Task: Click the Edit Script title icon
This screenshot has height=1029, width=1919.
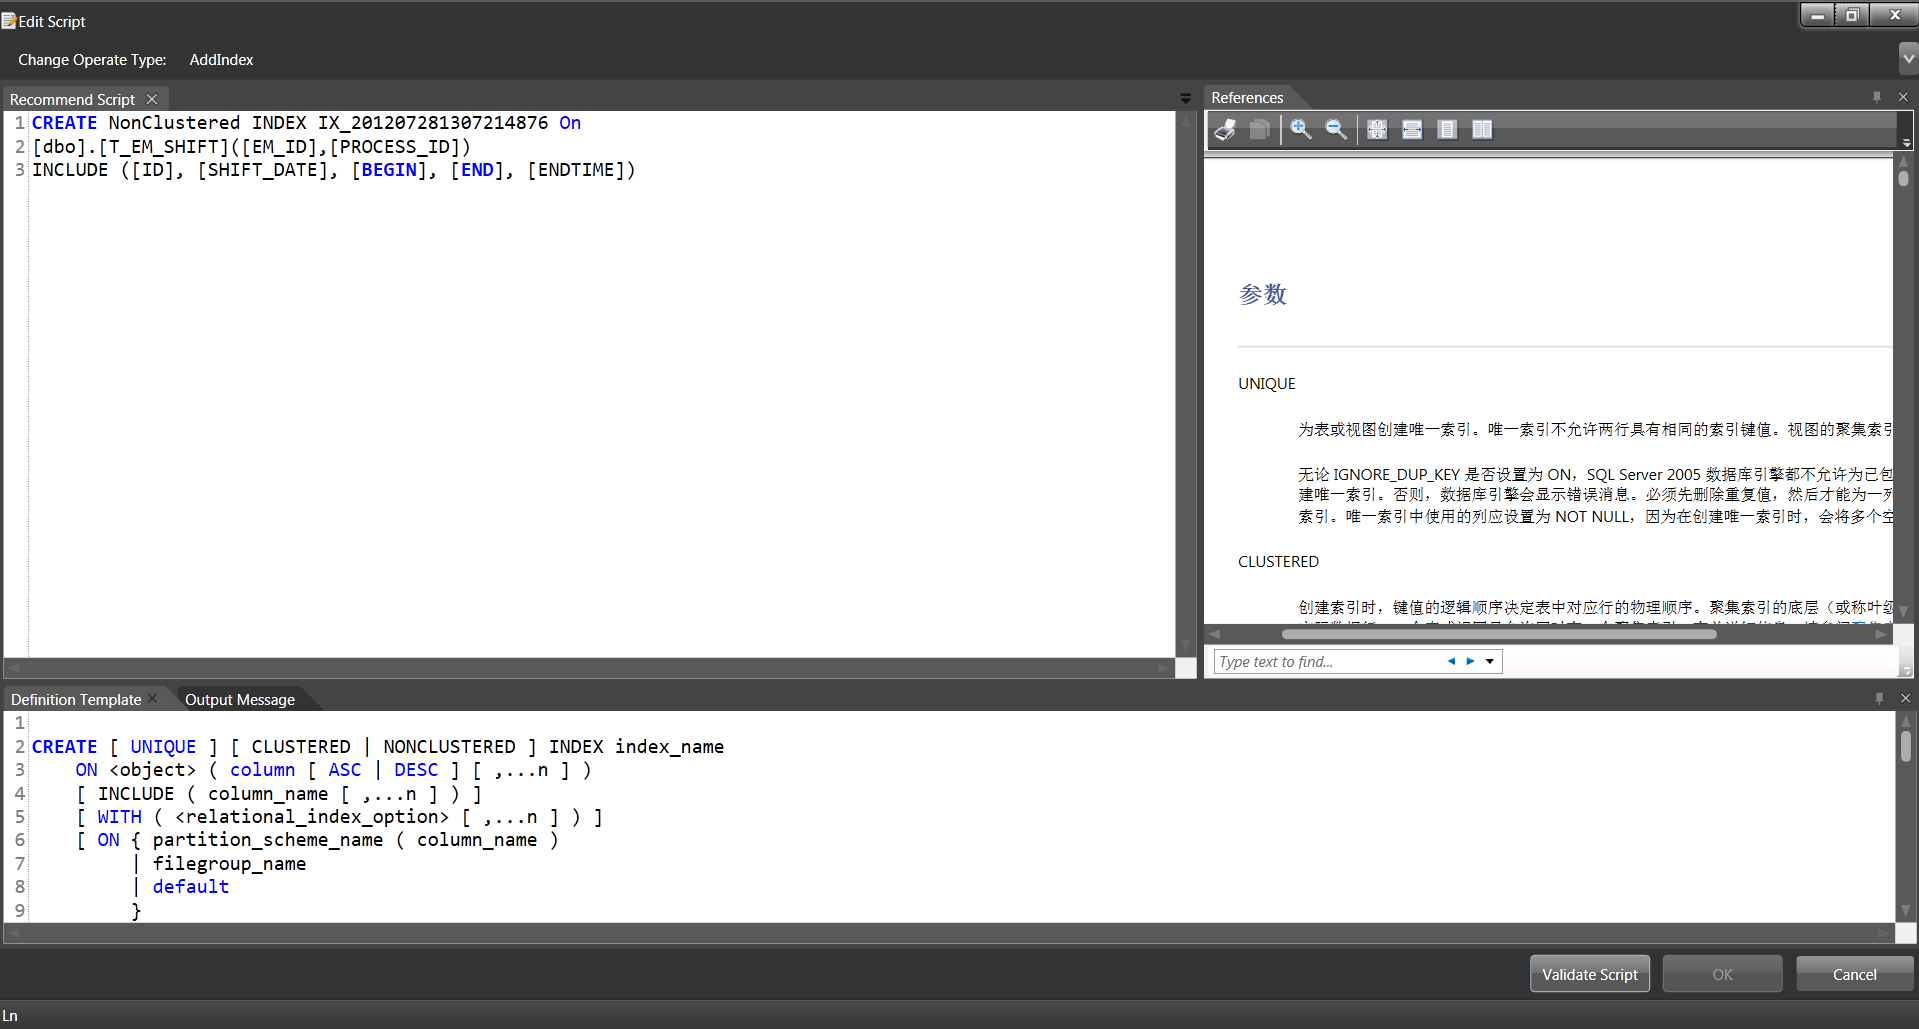Action: pos(9,21)
